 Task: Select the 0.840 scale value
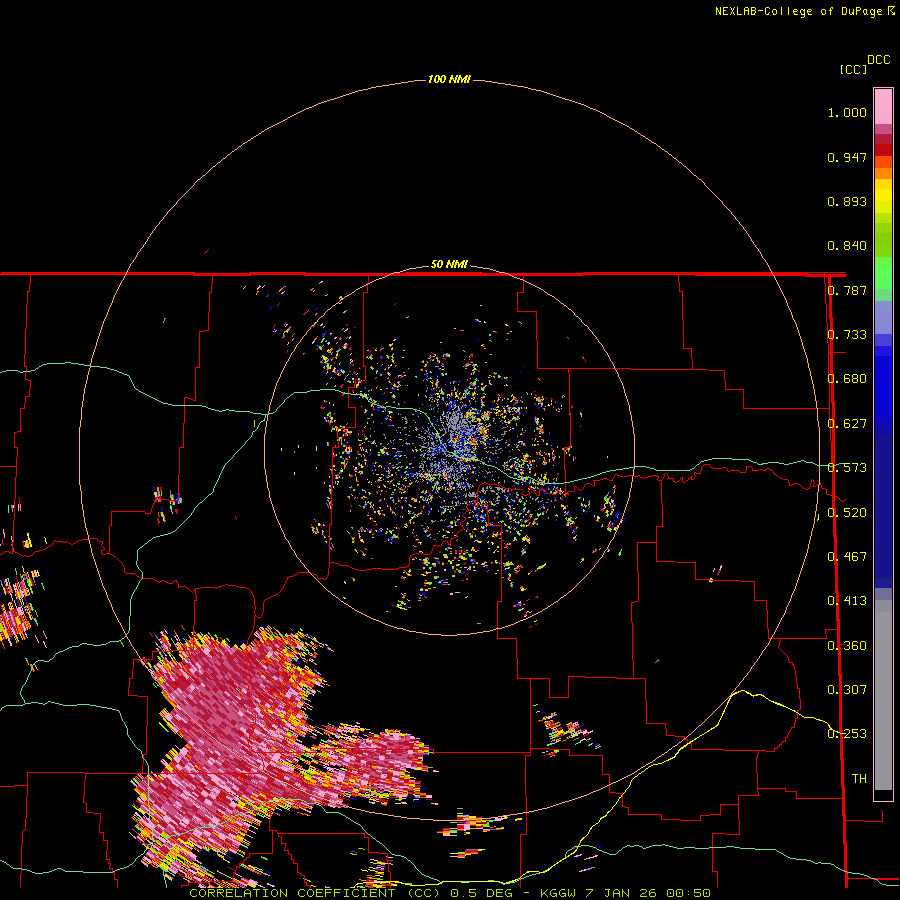847,246
